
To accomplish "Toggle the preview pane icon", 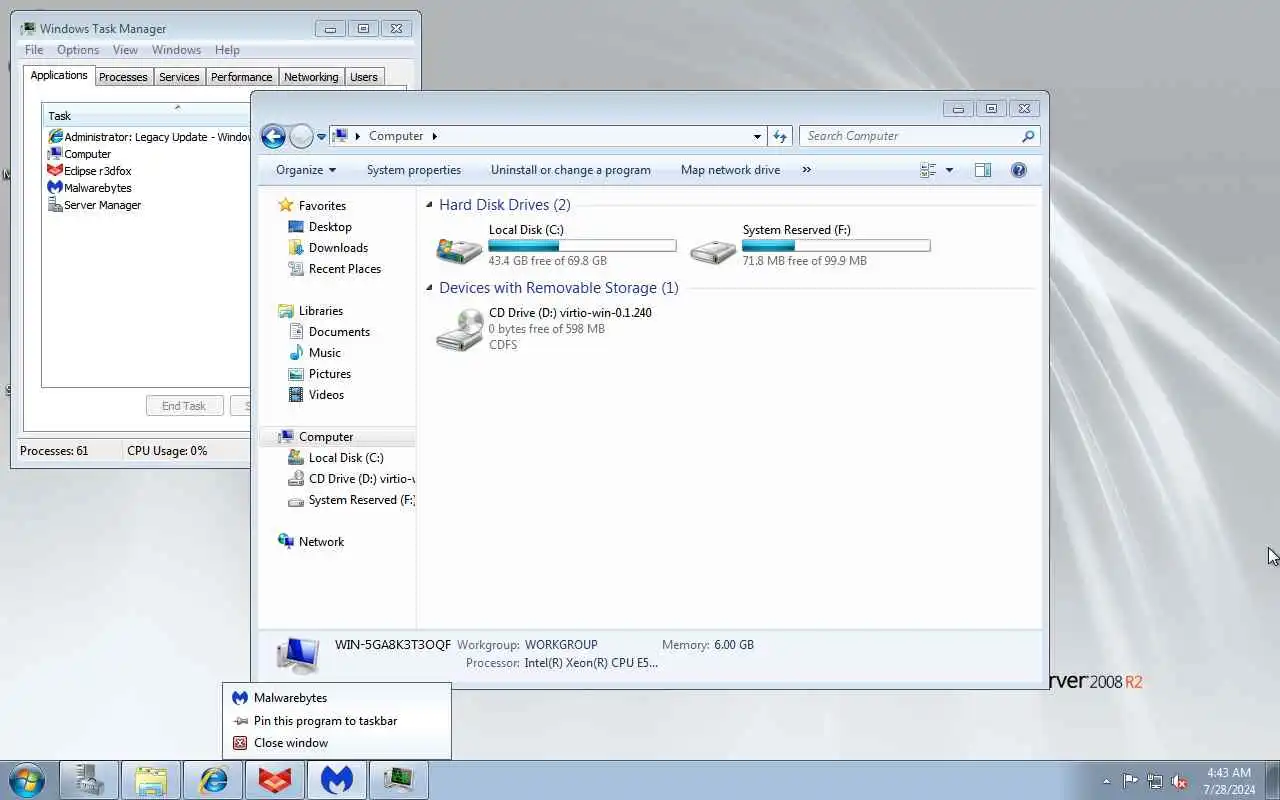I will [x=983, y=170].
